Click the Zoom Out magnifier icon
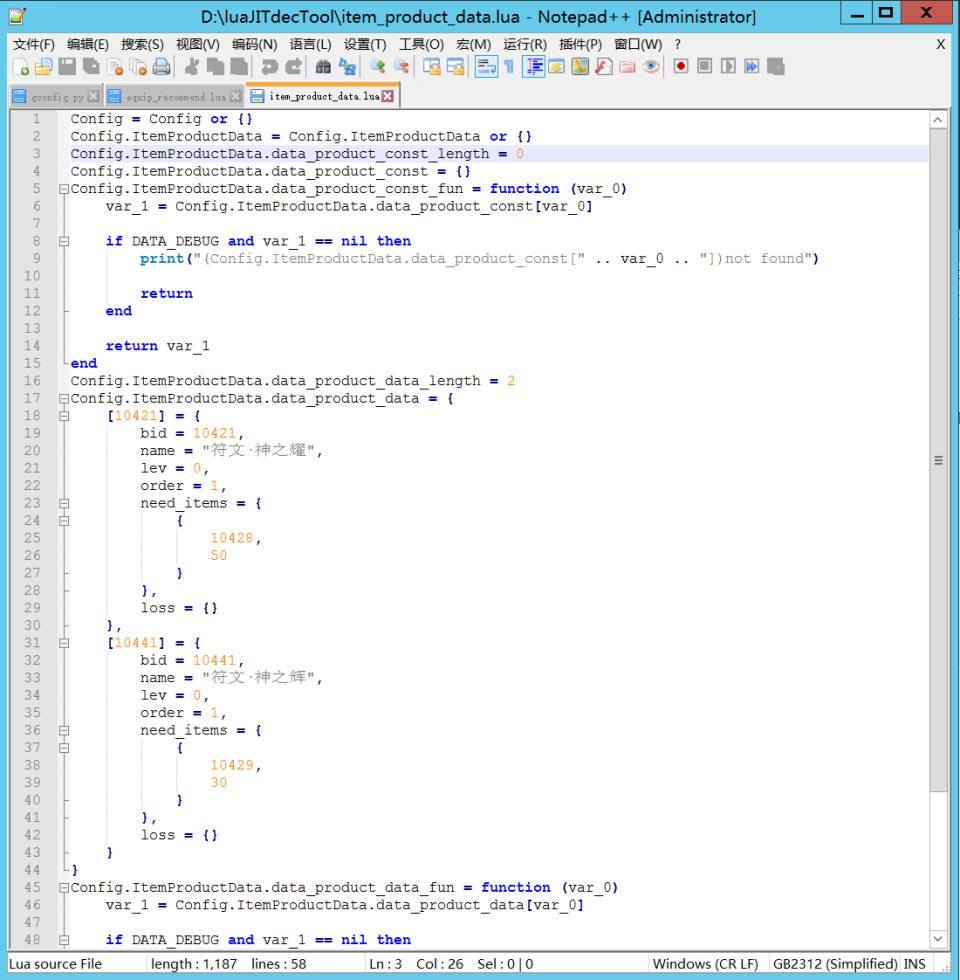960x980 pixels. click(x=401, y=67)
